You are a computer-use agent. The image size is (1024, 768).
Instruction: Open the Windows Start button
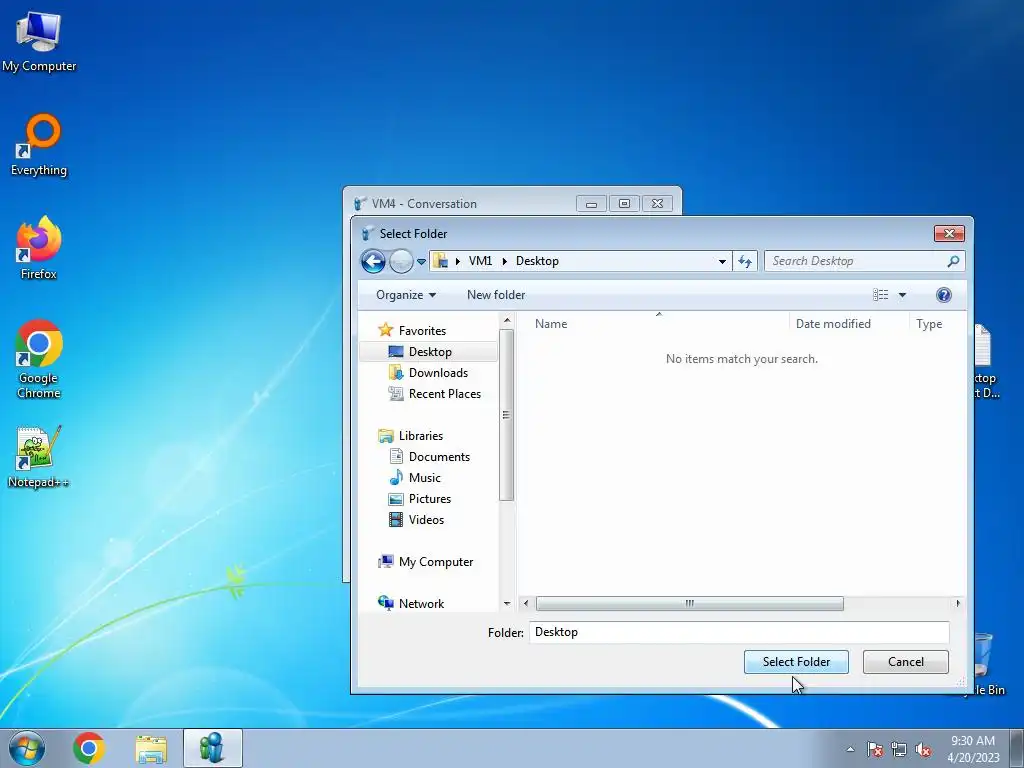[27, 748]
